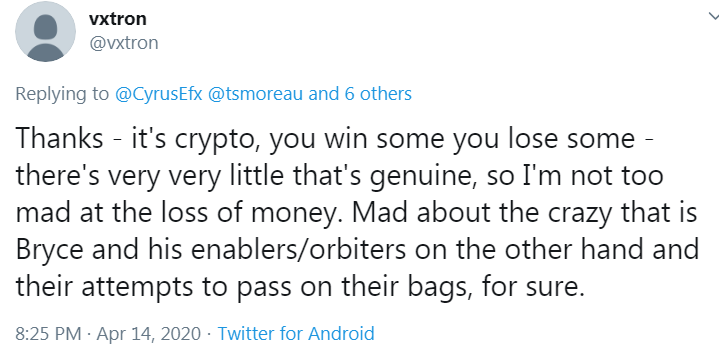Click the word "crypto" in tweet
719x362 pixels.
(x=215, y=140)
